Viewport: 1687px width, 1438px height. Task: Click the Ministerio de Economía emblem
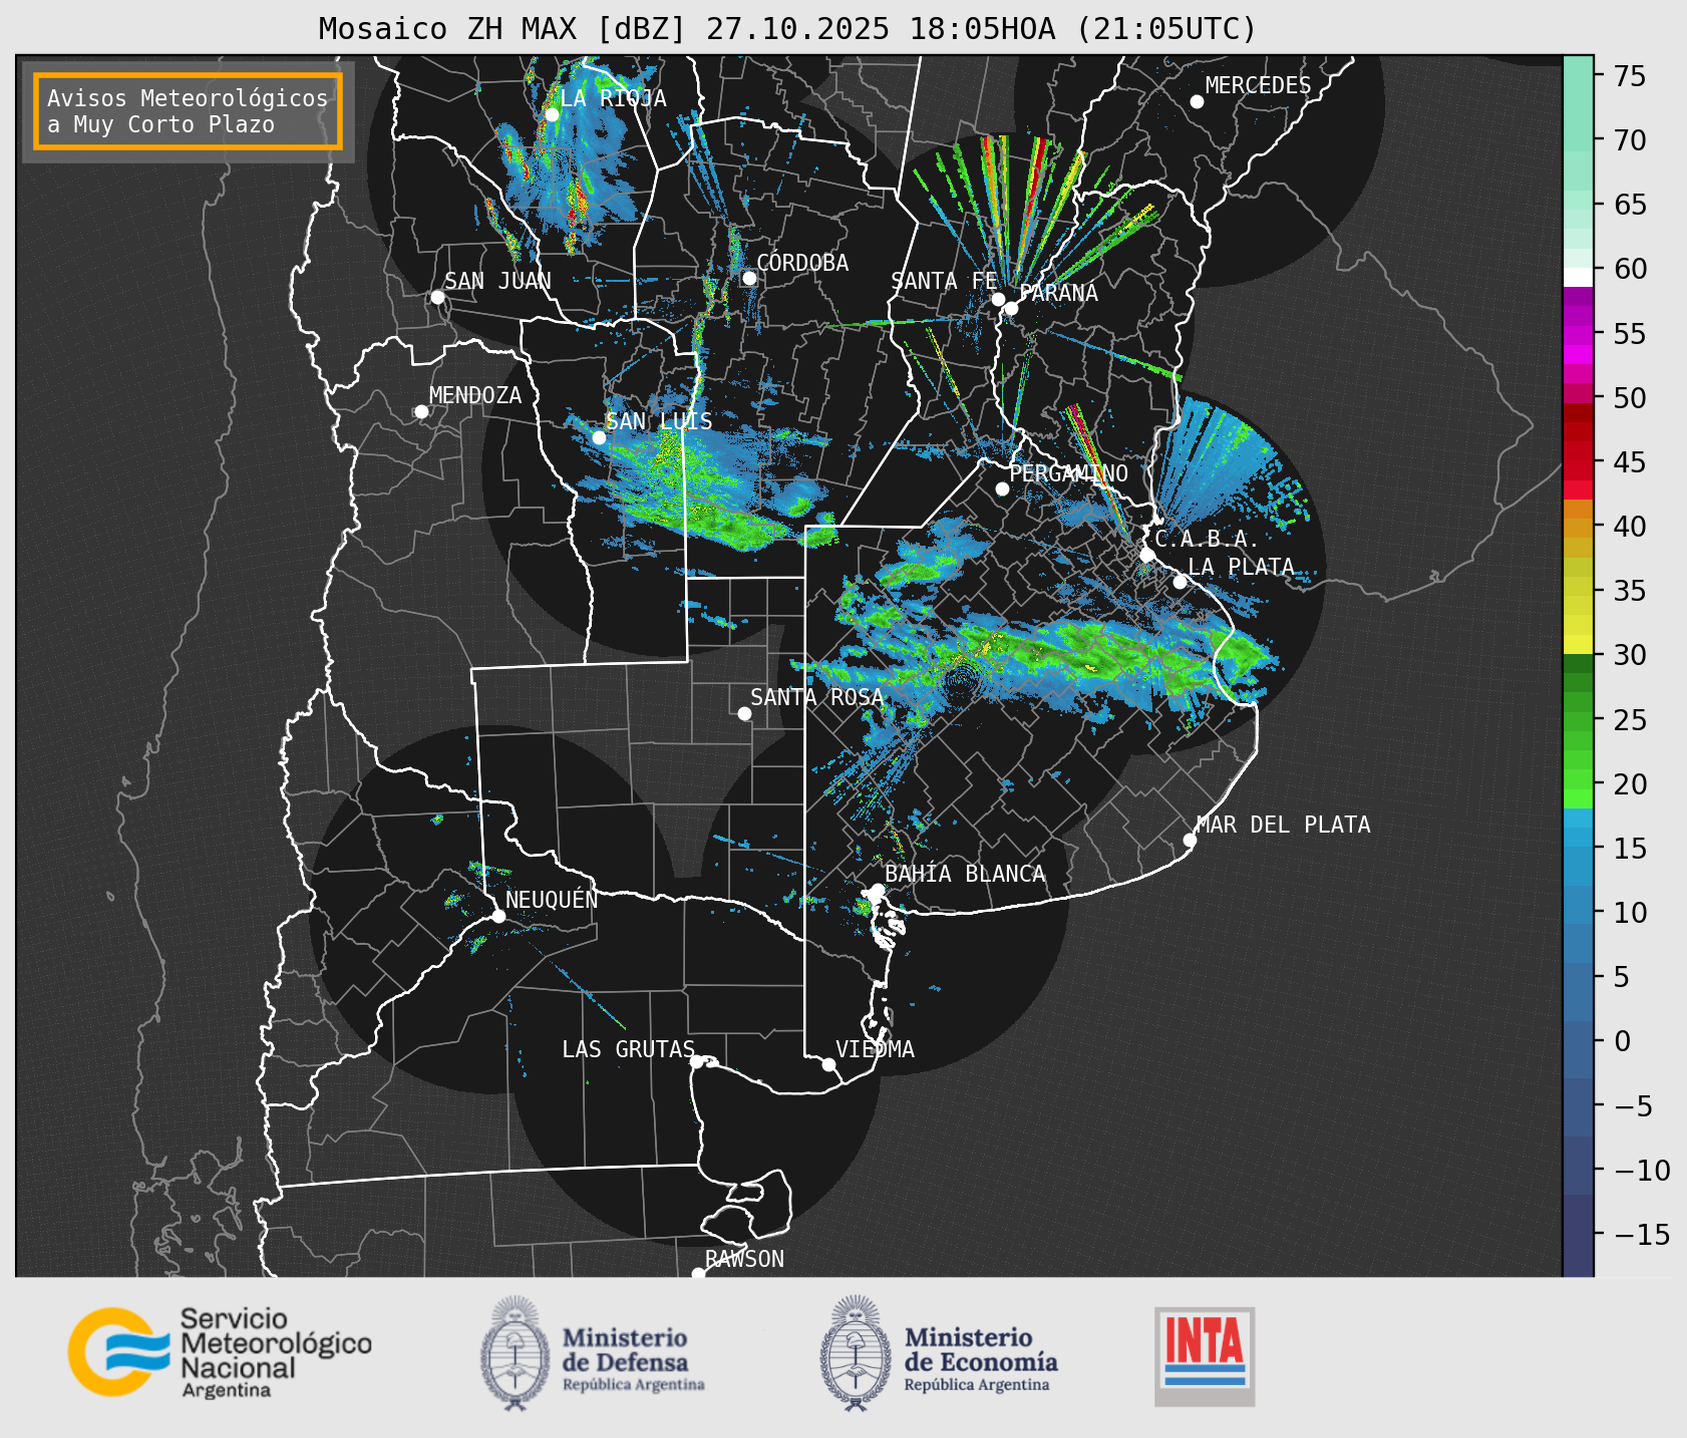point(855,1353)
